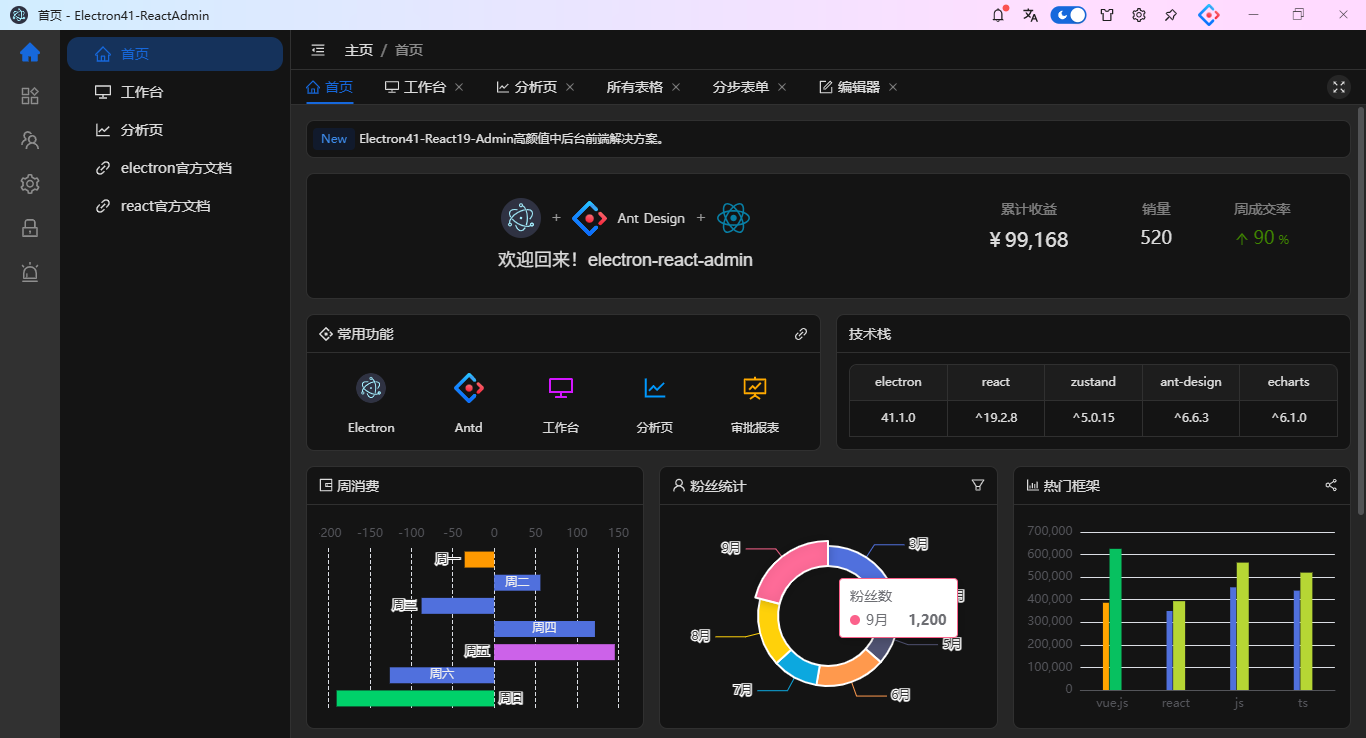The image size is (1366, 738).
Task: Open the 分析页 shortcut in 常用功能
Action: (x=655, y=404)
